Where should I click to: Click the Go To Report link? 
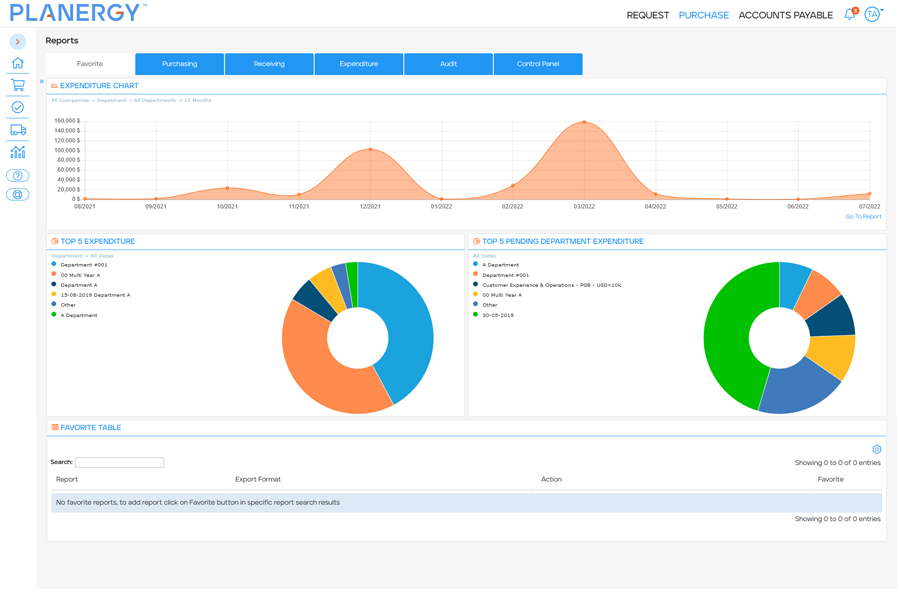863,217
